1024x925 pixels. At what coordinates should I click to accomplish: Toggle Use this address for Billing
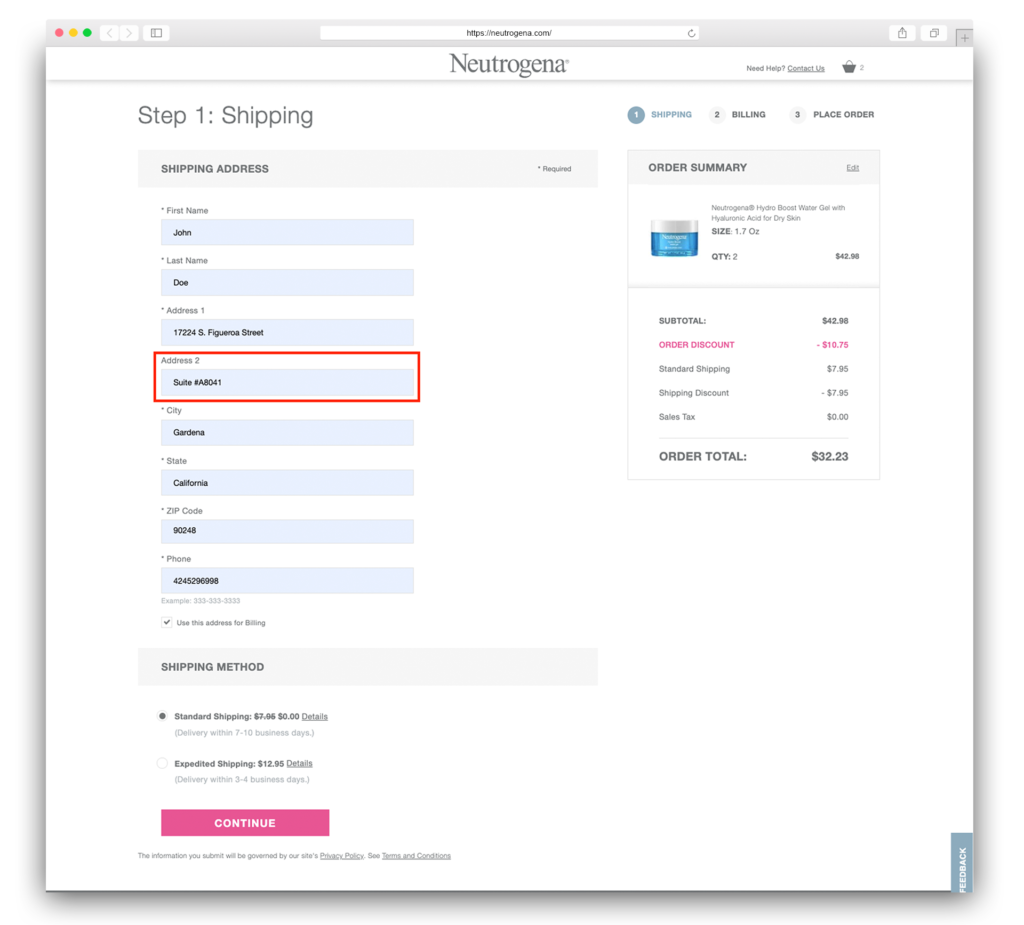tap(167, 622)
